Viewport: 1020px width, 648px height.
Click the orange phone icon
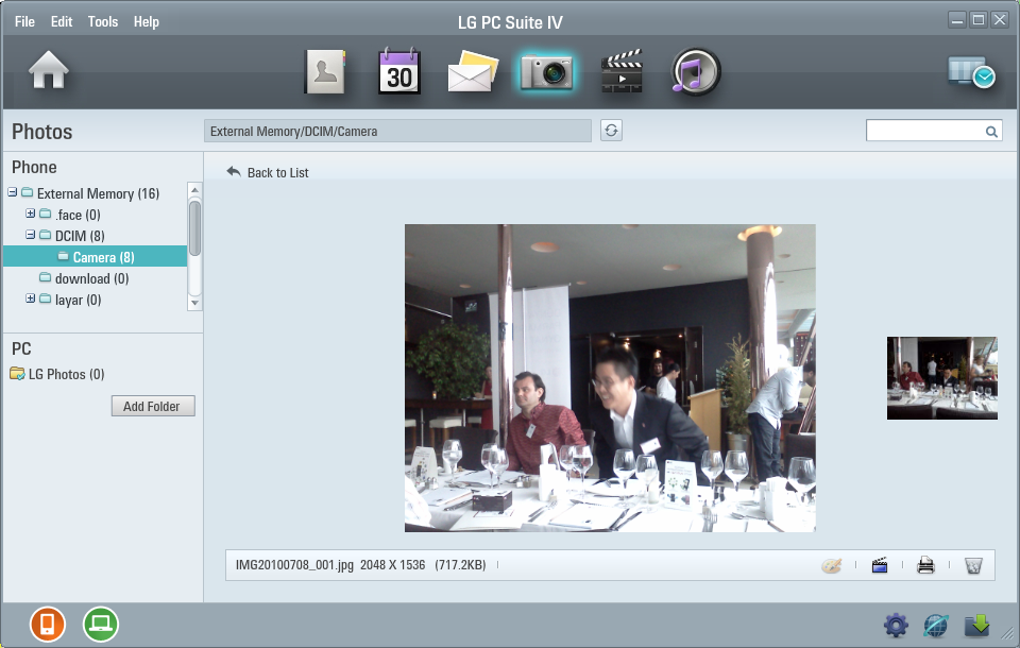coord(47,624)
